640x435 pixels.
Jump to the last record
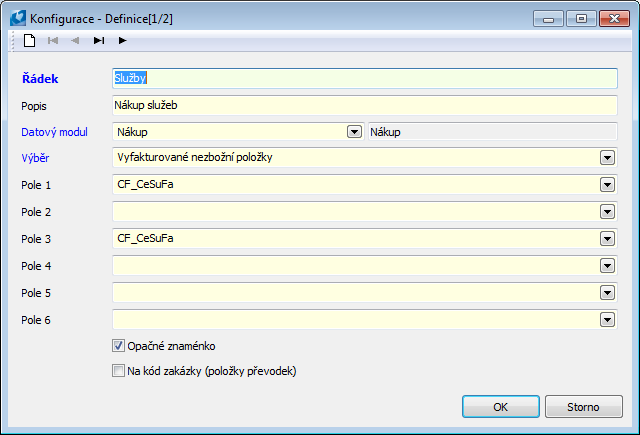click(x=99, y=40)
